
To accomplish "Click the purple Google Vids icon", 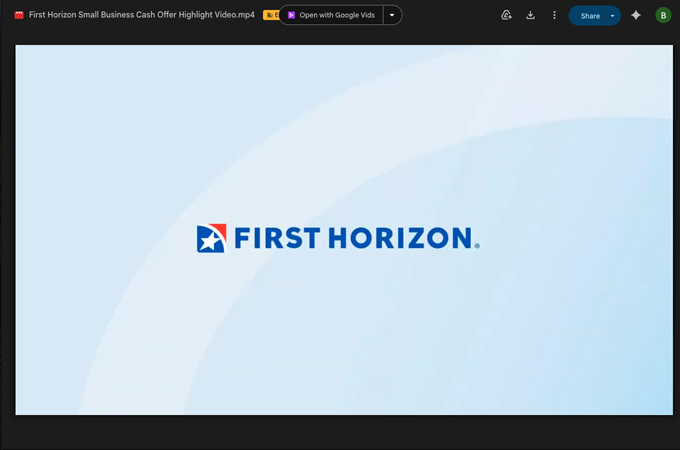I will (x=291, y=15).
